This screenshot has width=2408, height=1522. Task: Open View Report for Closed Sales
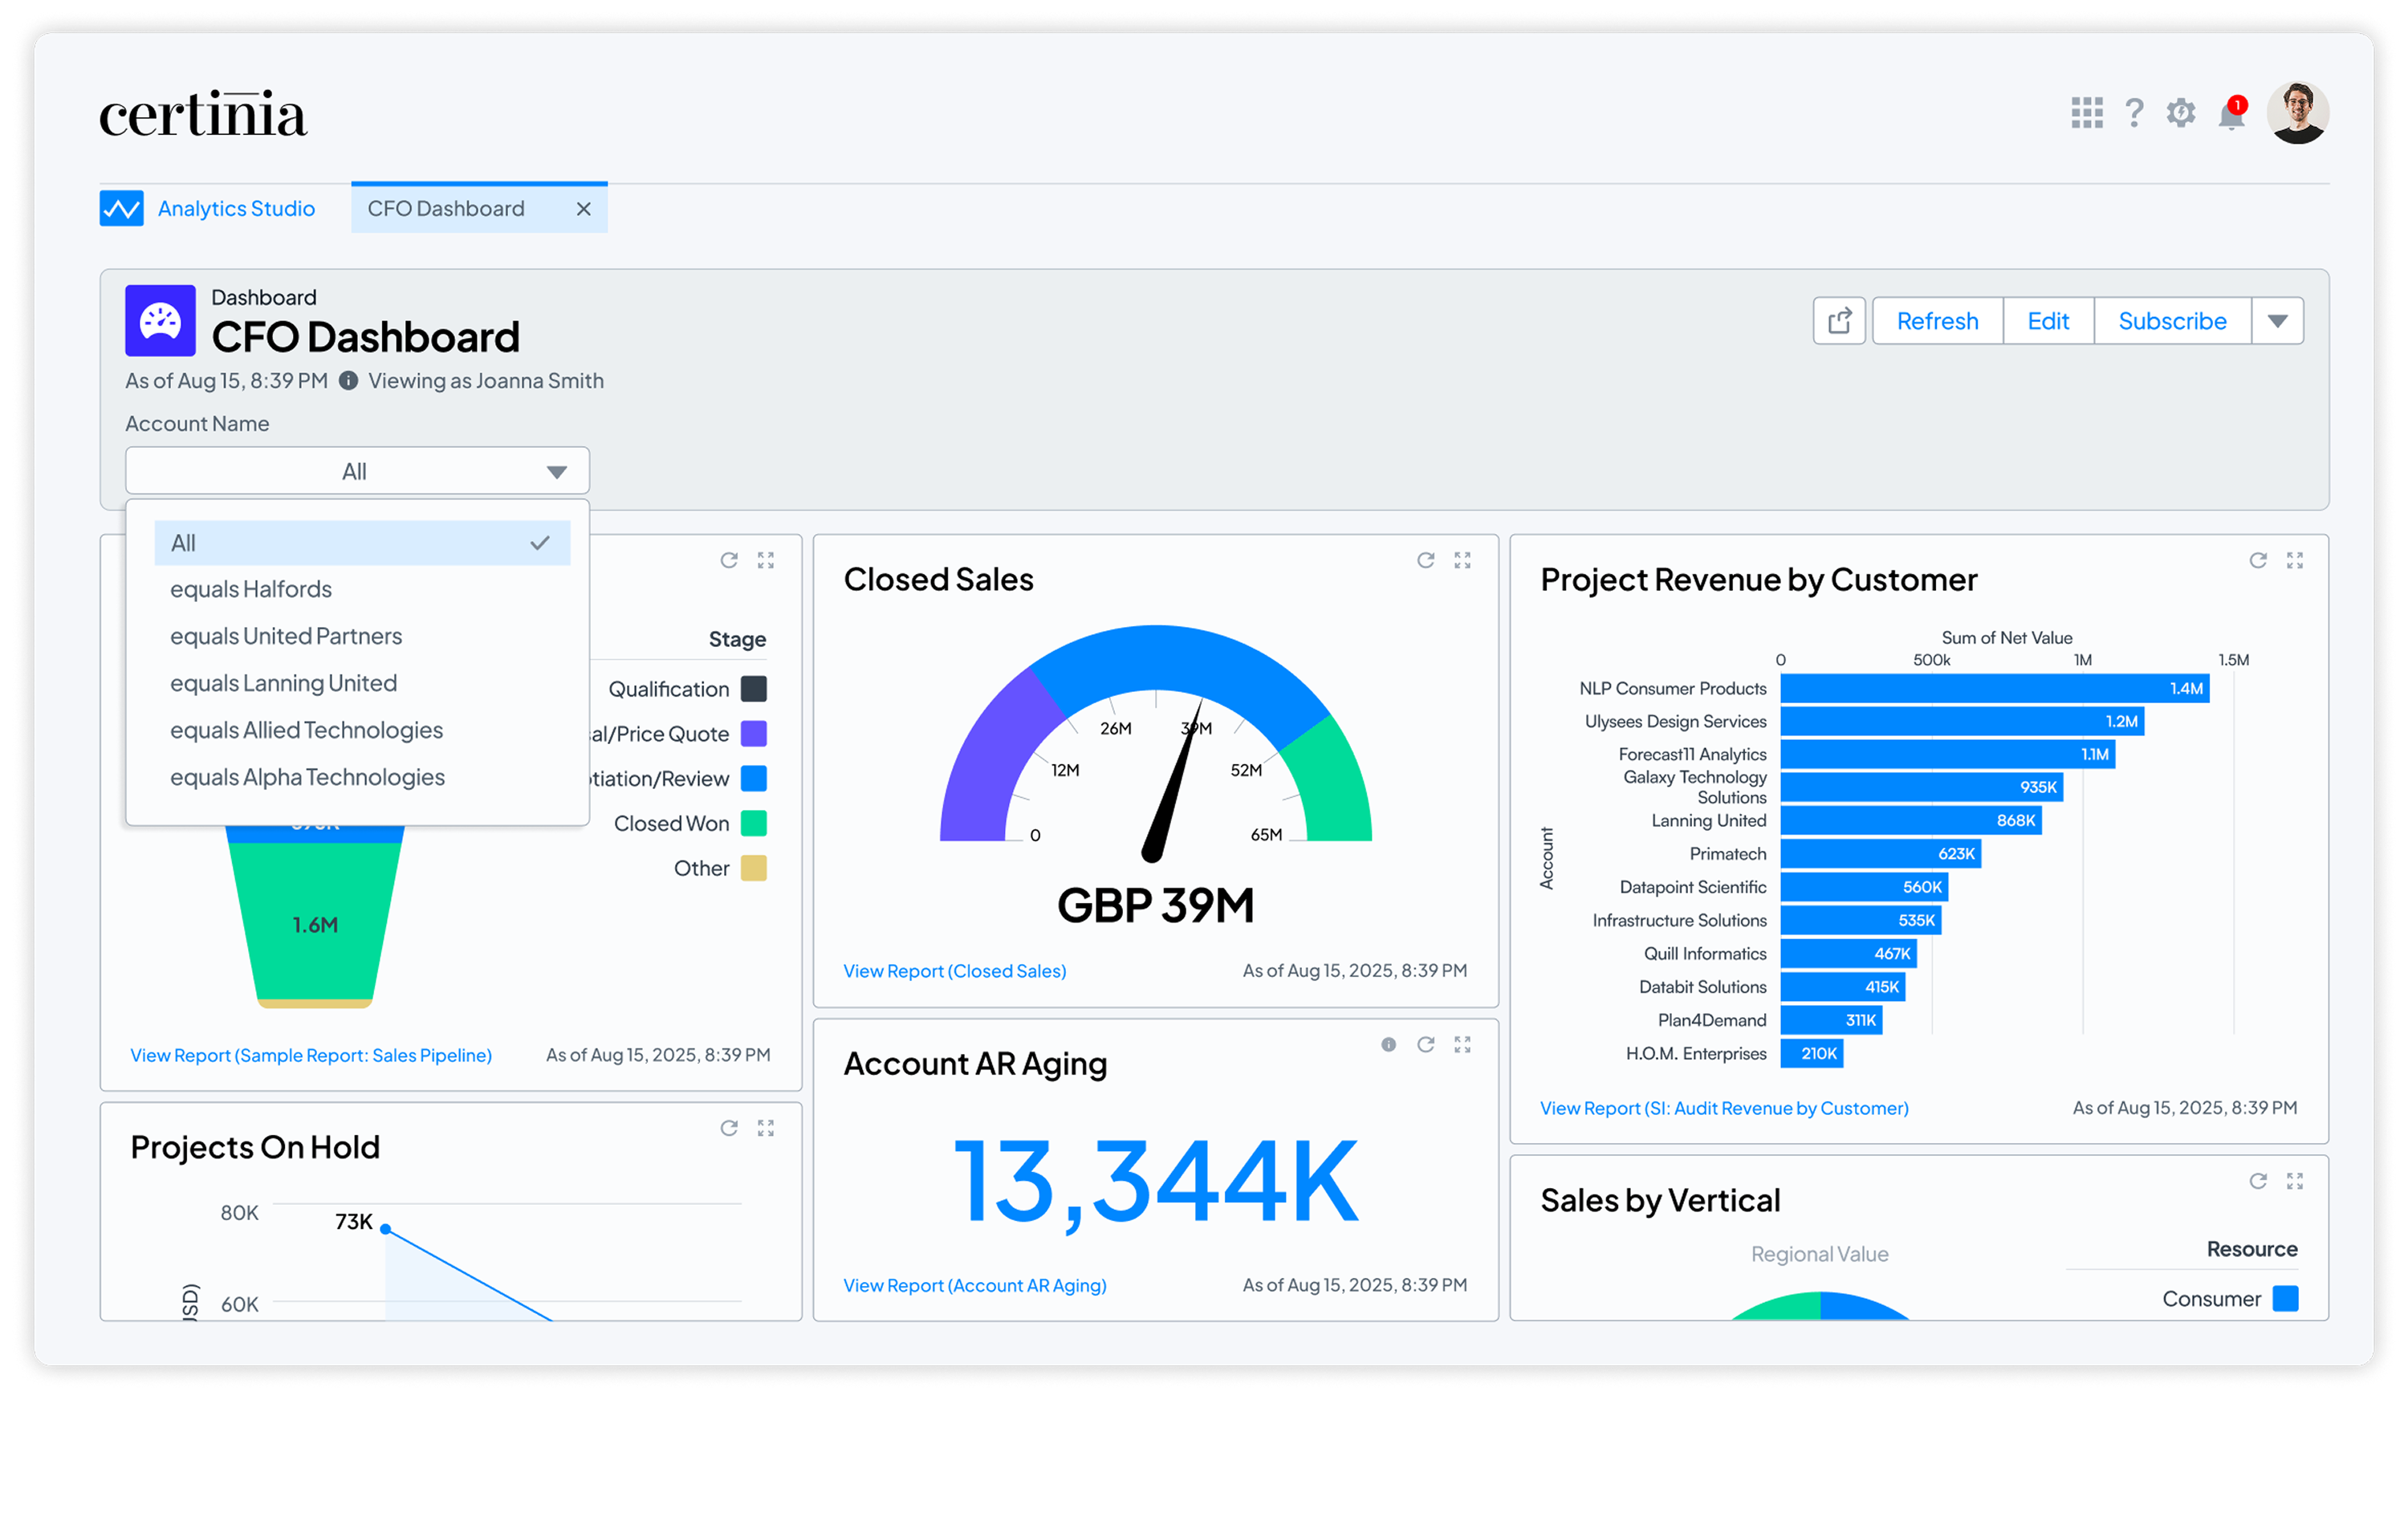[x=954, y=970]
